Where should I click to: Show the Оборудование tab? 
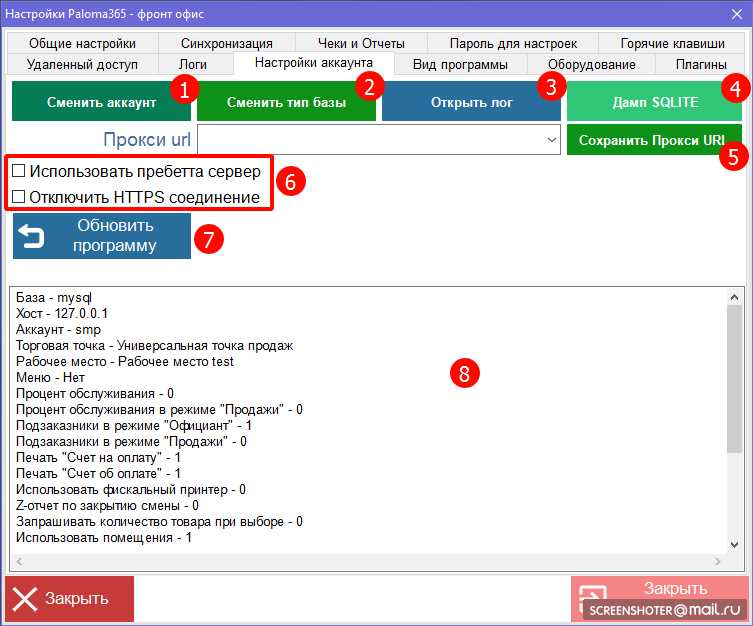(x=591, y=64)
